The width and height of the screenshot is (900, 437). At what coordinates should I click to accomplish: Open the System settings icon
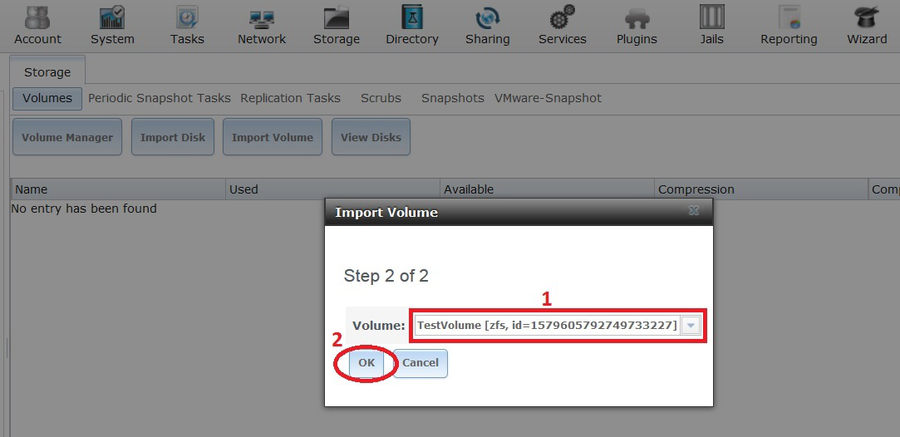[112, 17]
